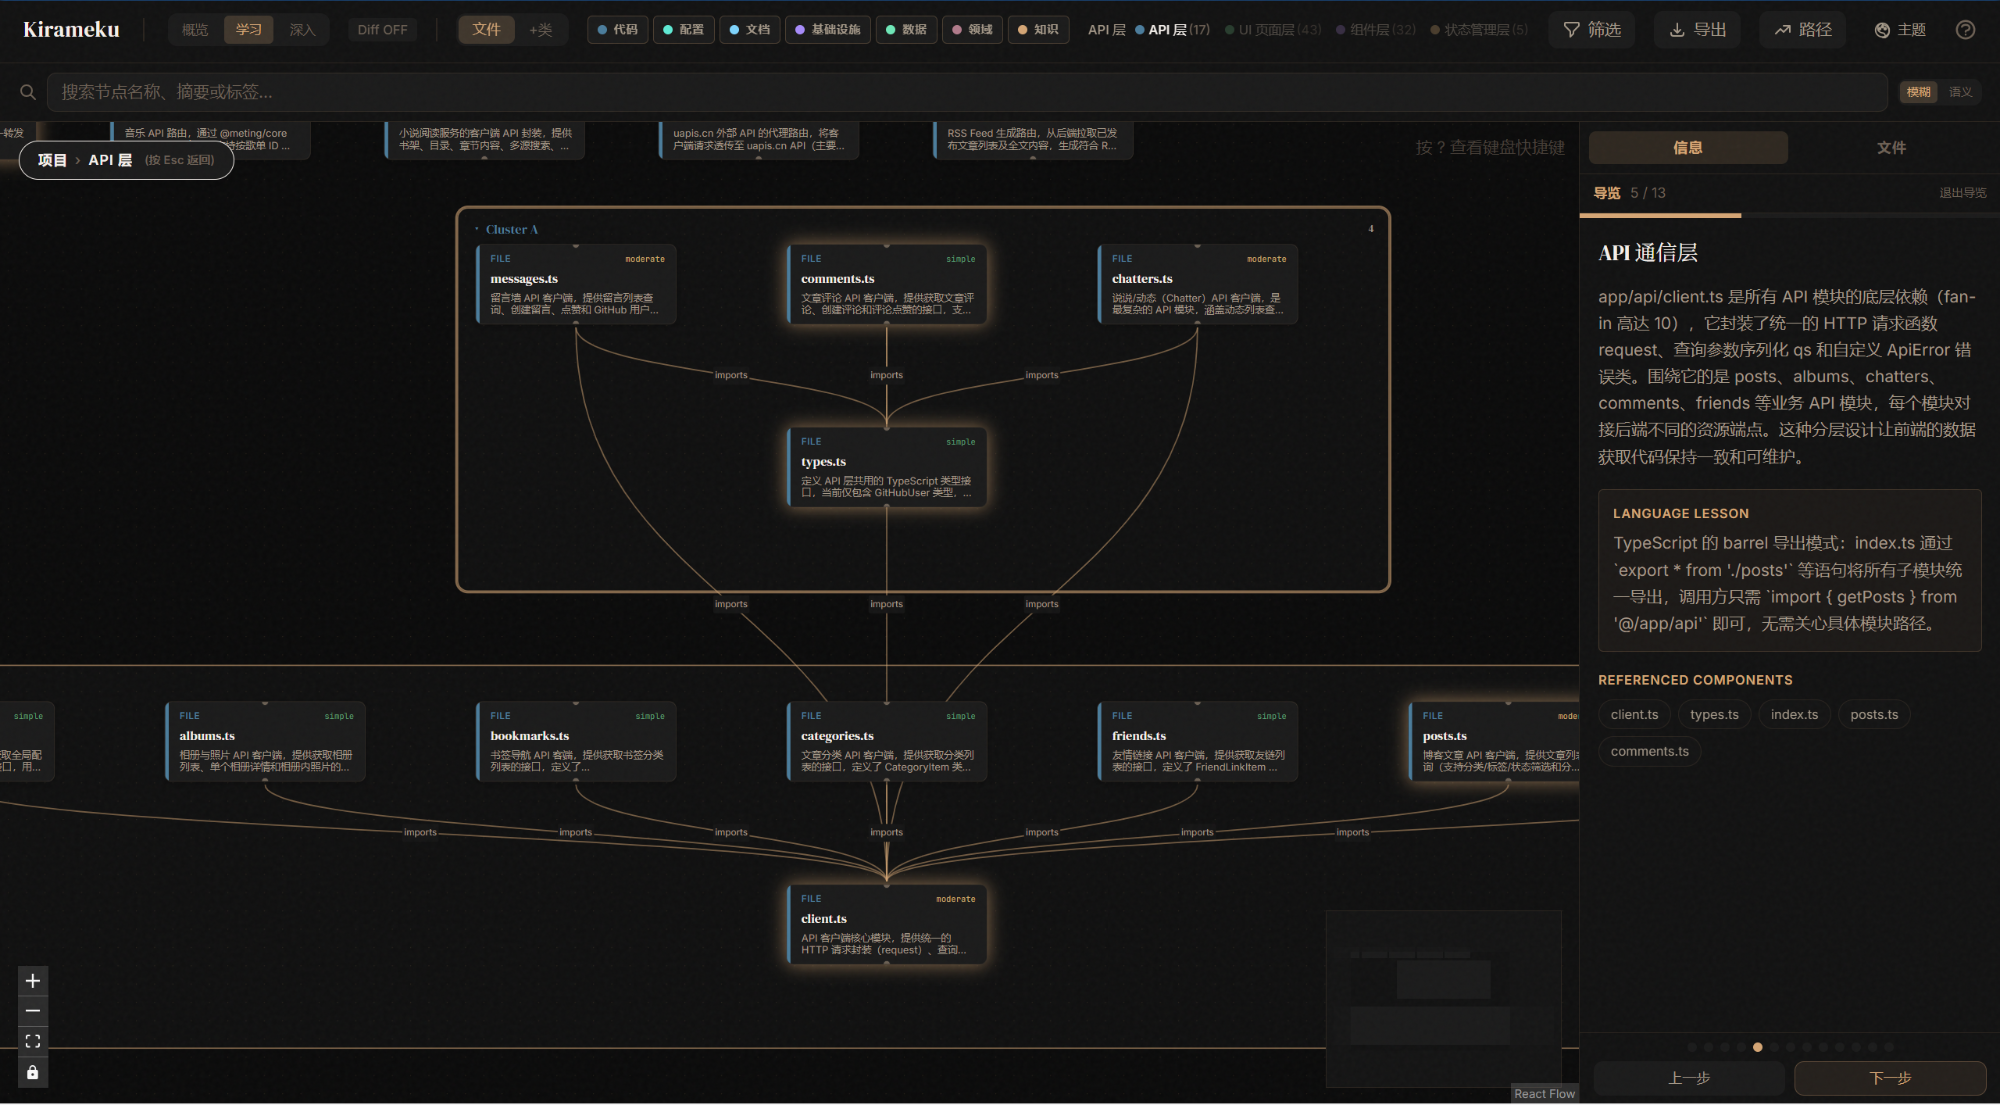Open the types.ts referenced component chip
2000x1105 pixels.
[1714, 714]
